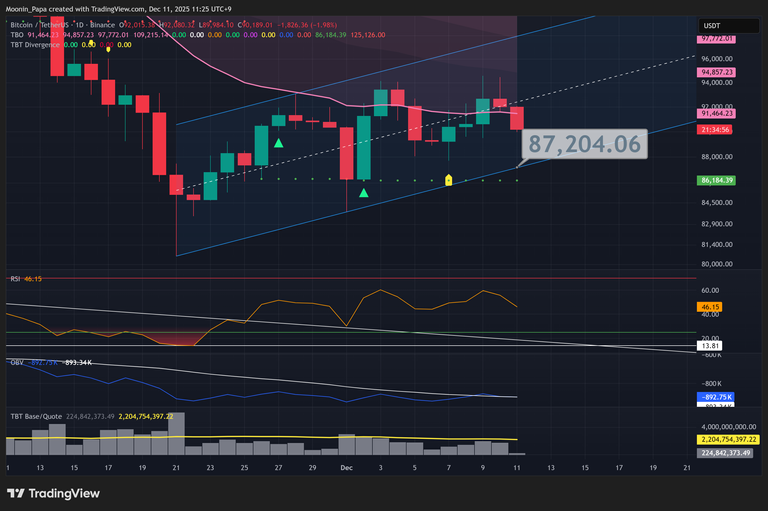This screenshot has height=511, width=768.
Task: Click the green triangle below the Dec 2 candle
Action: (x=364, y=192)
